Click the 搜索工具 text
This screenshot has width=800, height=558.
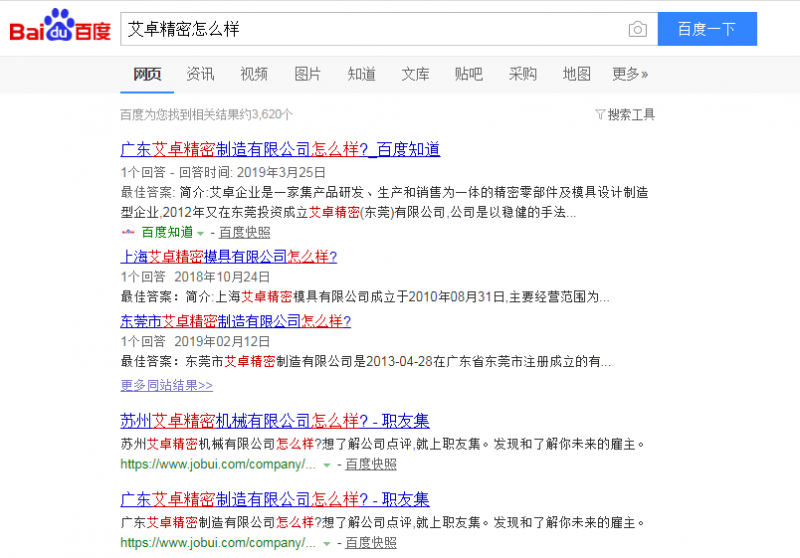pos(631,114)
